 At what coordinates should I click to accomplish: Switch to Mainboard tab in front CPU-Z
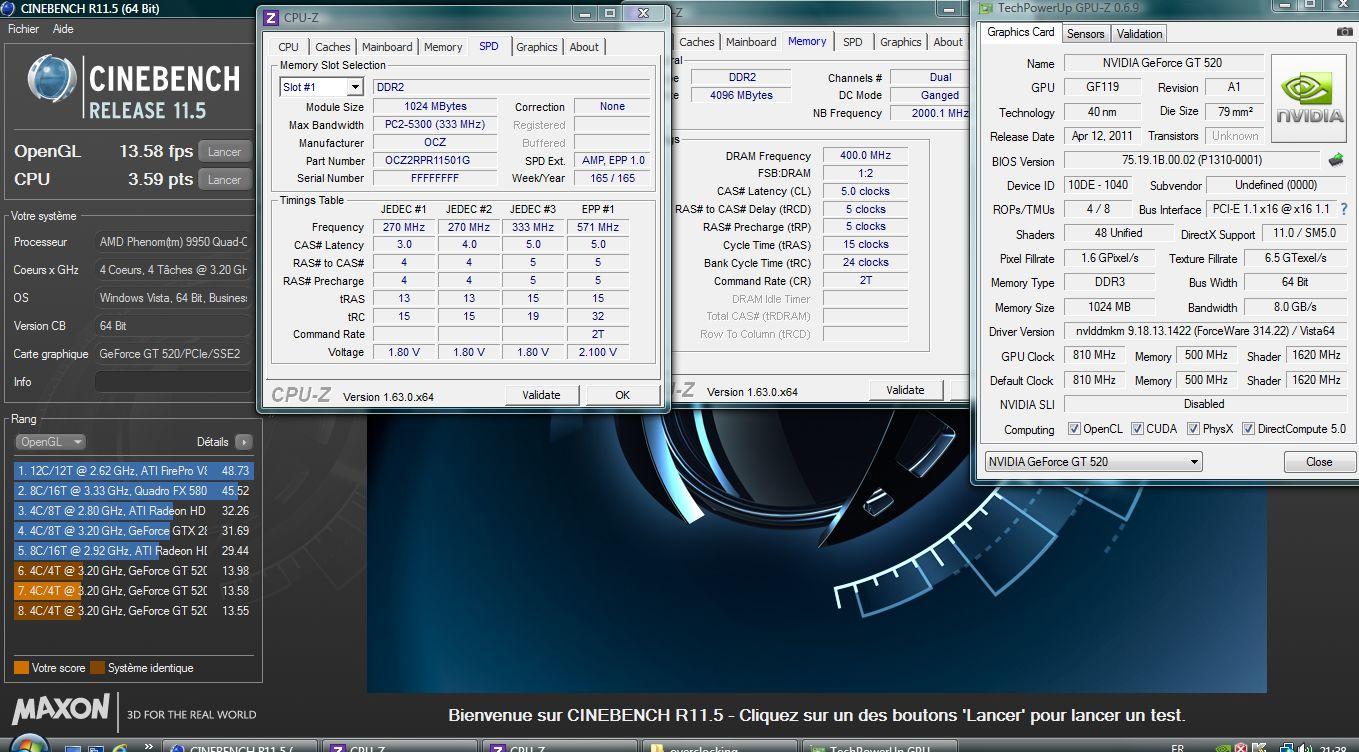click(387, 47)
